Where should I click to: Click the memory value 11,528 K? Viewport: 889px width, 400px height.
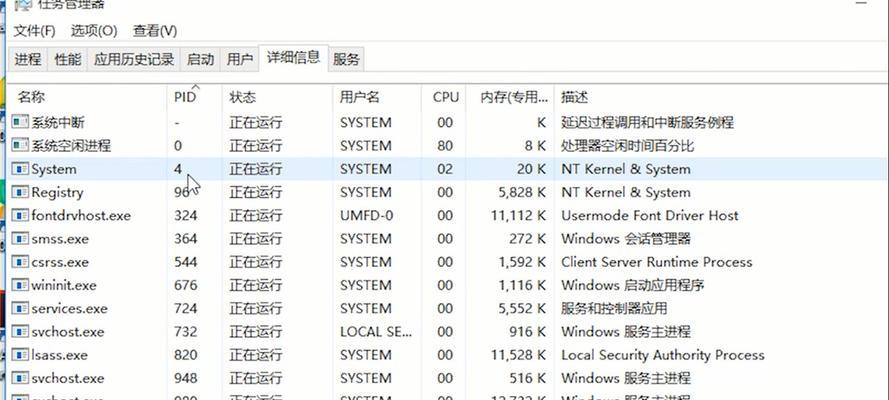pos(519,355)
